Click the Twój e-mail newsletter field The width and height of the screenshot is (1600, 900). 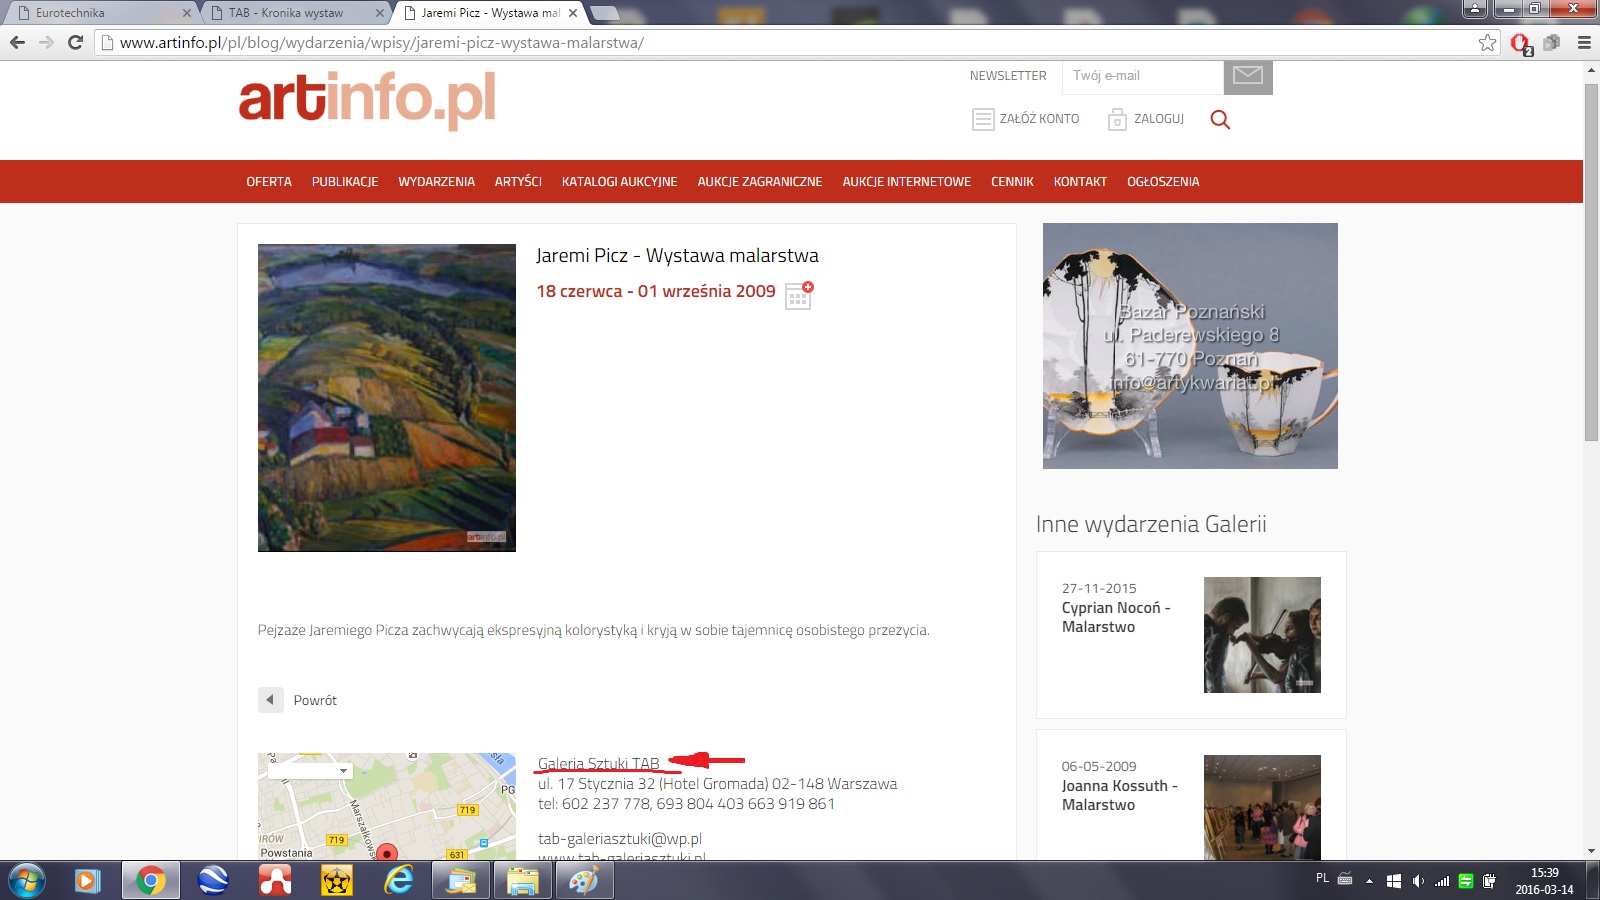point(1142,76)
